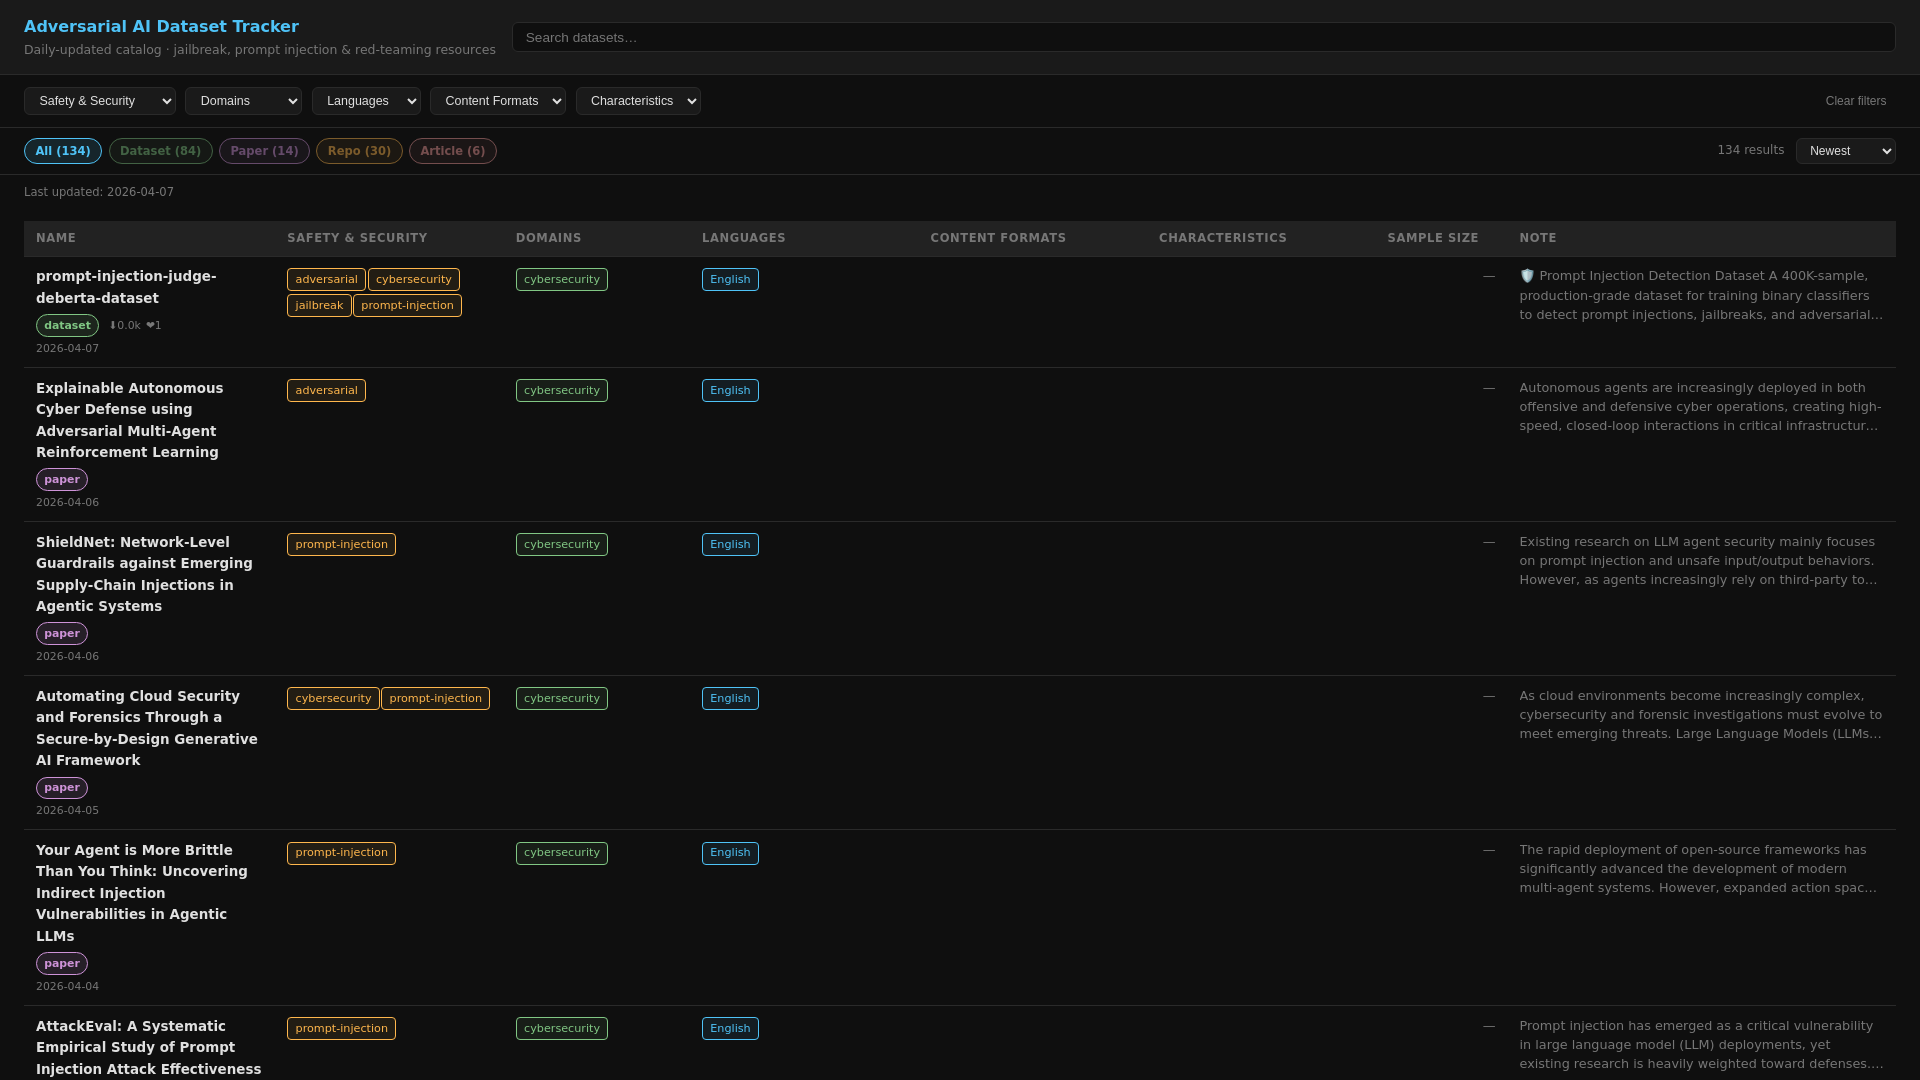Click prompt-injection tag on ShieldNet row
Image resolution: width=1920 pixels, height=1080 pixels.
pos(341,544)
